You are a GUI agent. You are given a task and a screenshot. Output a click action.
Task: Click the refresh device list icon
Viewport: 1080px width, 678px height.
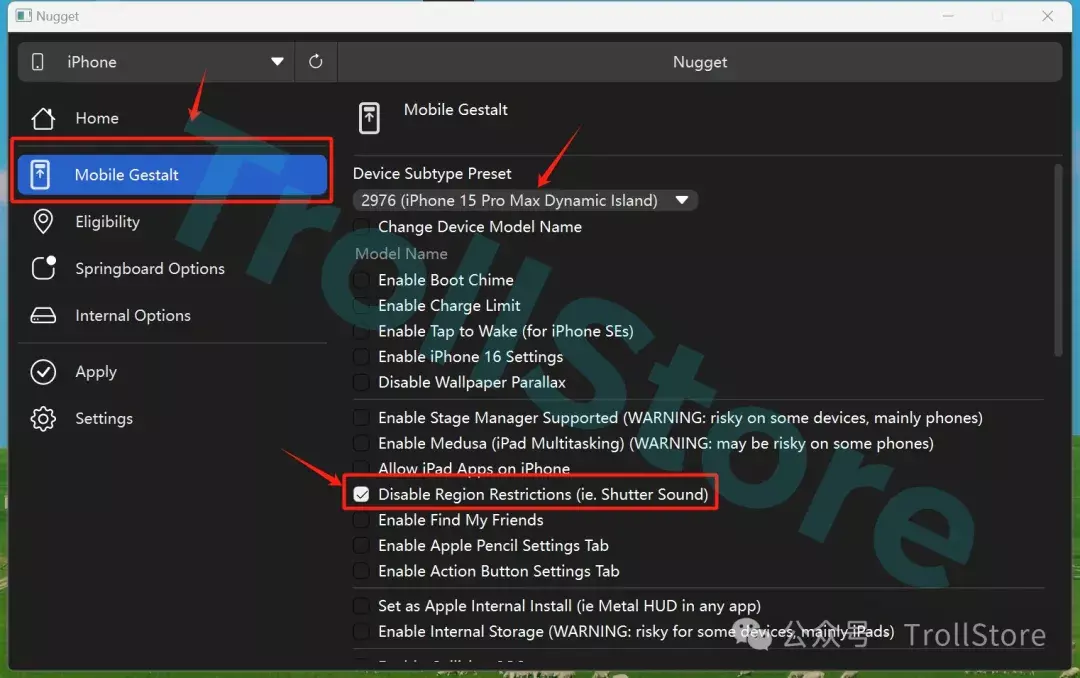point(315,62)
